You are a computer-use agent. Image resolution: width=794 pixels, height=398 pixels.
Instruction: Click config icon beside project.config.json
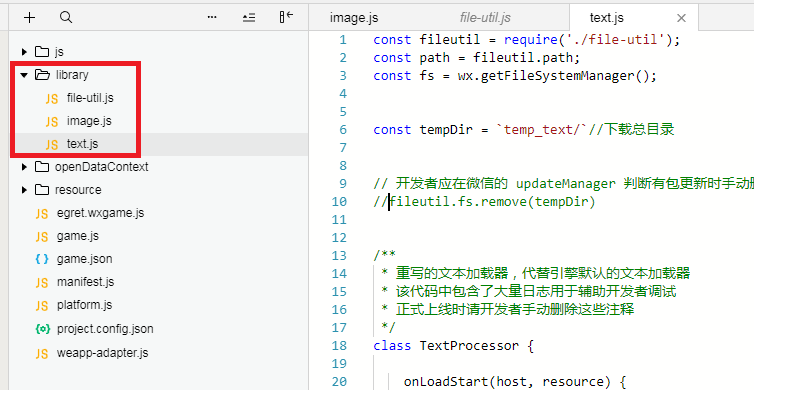43,329
